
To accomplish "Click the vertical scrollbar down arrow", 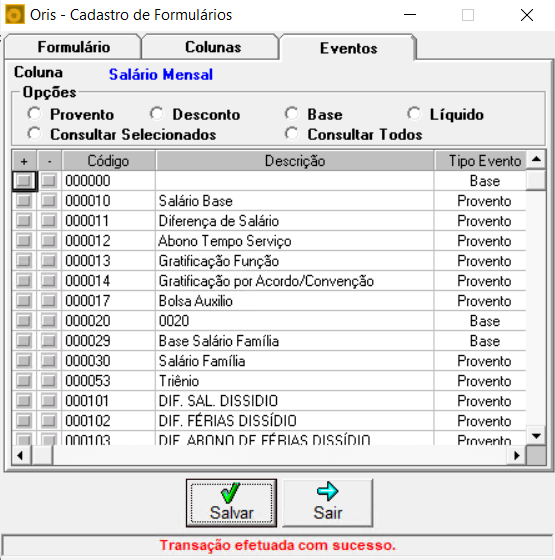I will pyautogui.click(x=536, y=435).
